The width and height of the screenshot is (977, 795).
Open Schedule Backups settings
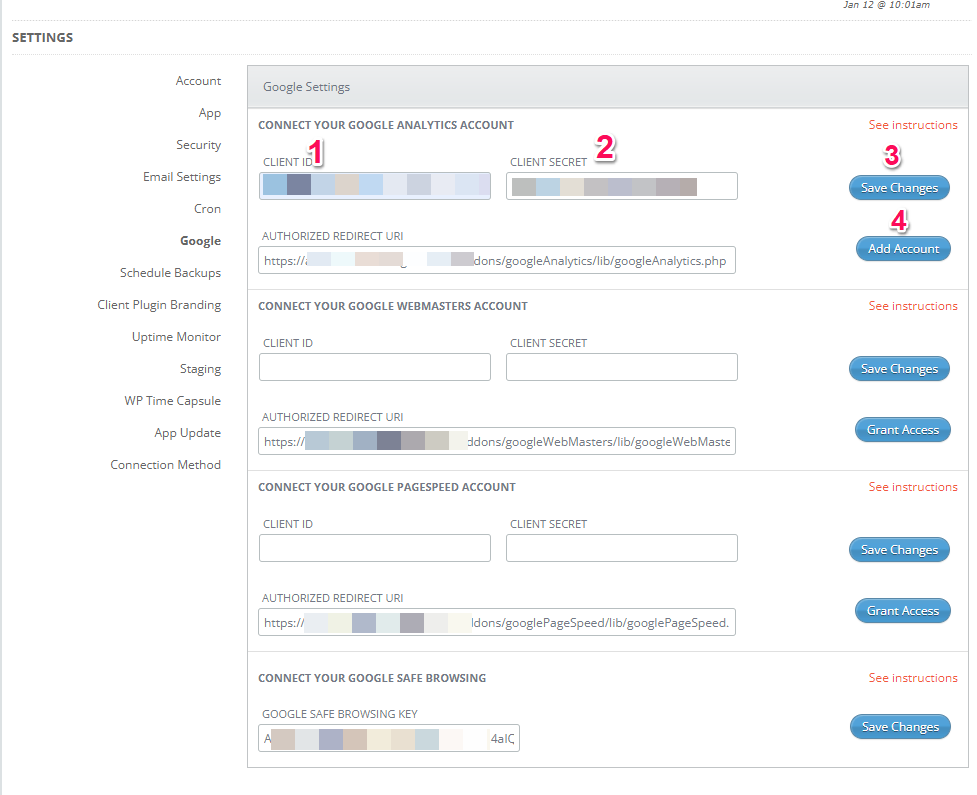[170, 273]
